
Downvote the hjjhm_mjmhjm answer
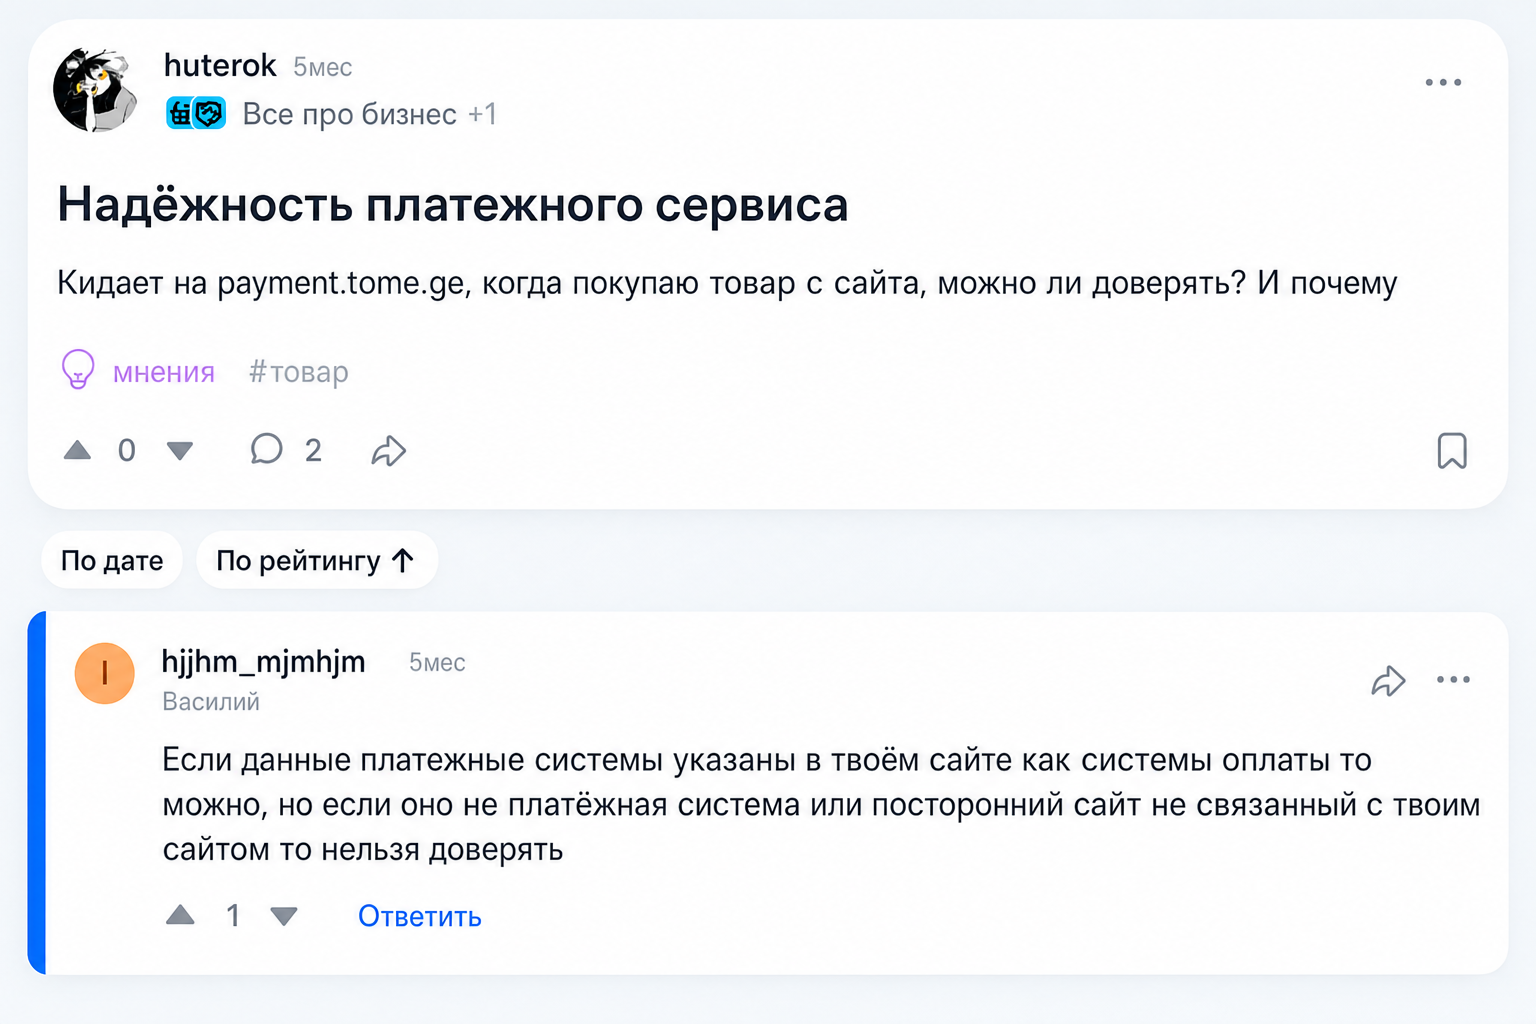pos(284,915)
